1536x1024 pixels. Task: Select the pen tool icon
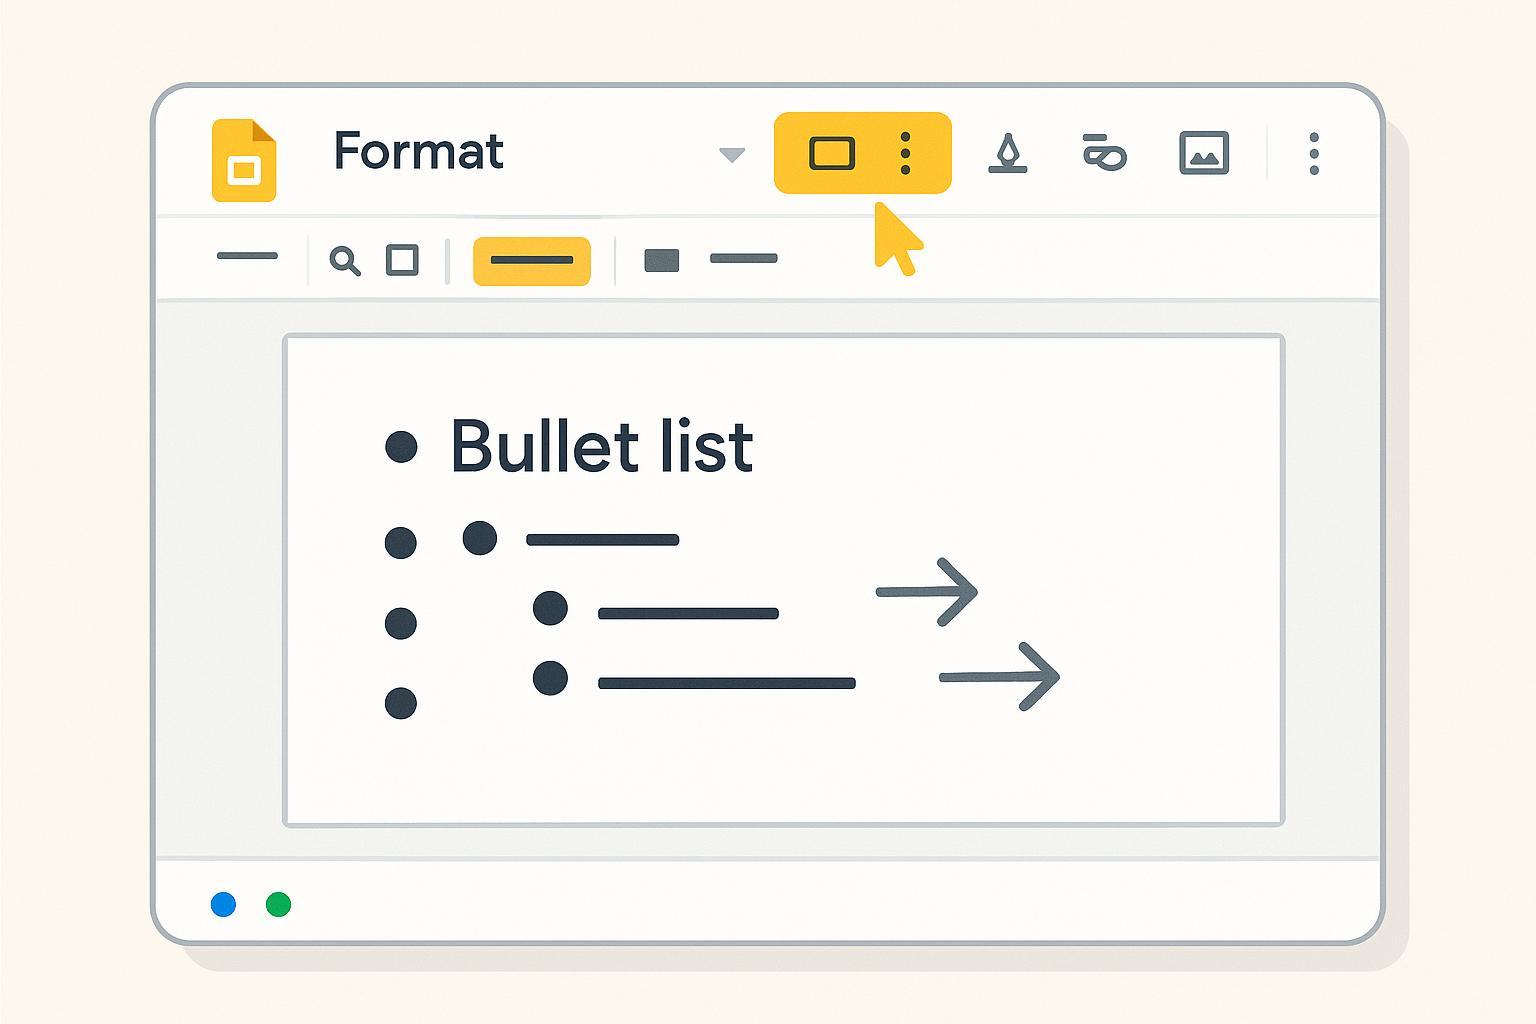pos(1007,154)
